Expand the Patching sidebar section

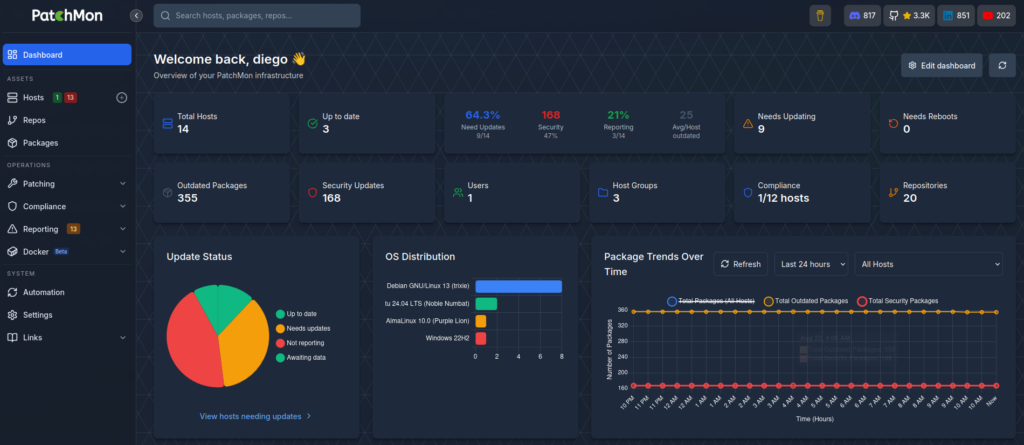coord(66,184)
